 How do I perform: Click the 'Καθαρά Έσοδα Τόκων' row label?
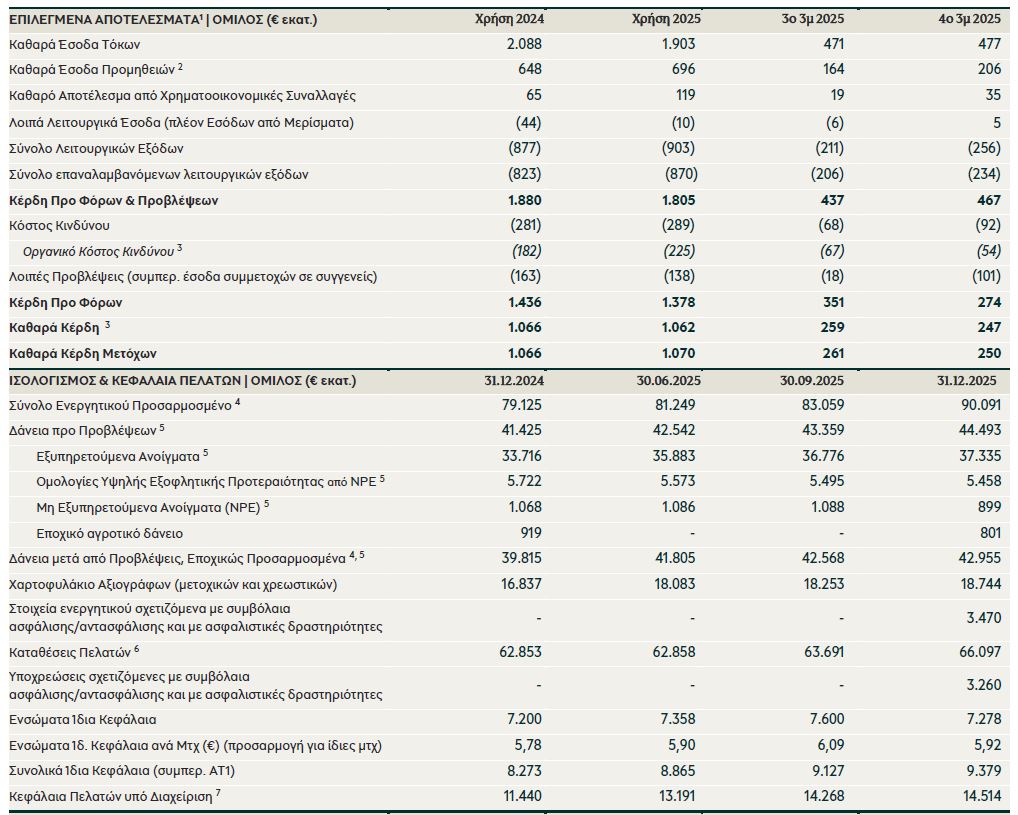click(75, 45)
